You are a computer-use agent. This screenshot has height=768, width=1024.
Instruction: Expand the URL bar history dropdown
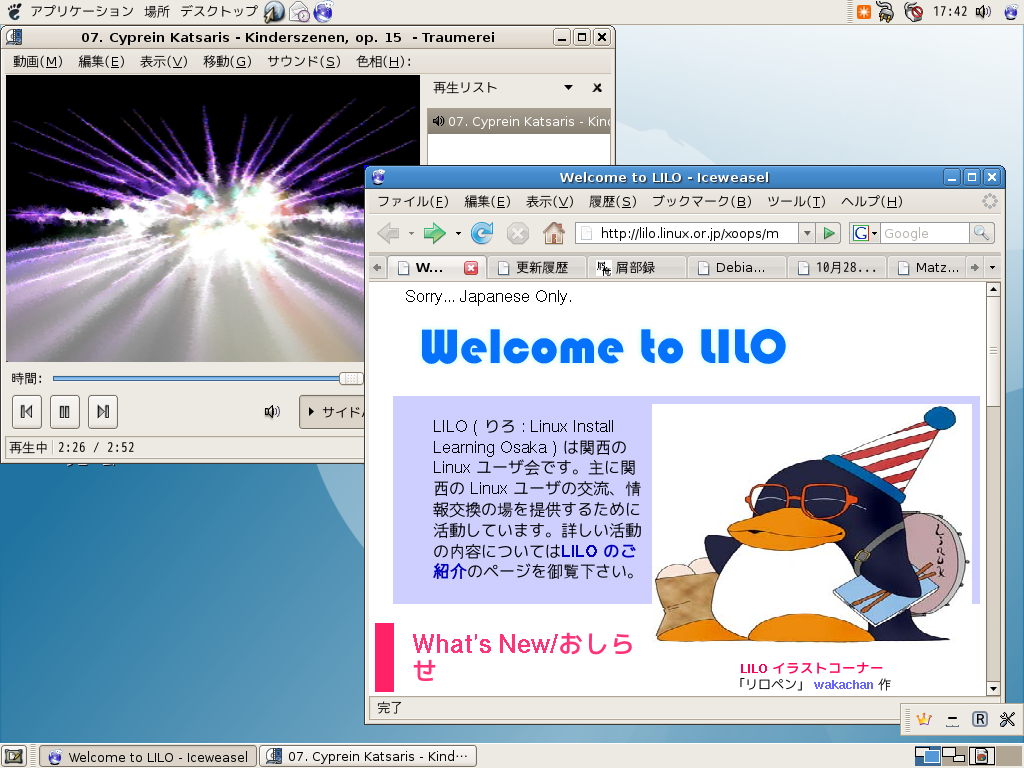(807, 233)
